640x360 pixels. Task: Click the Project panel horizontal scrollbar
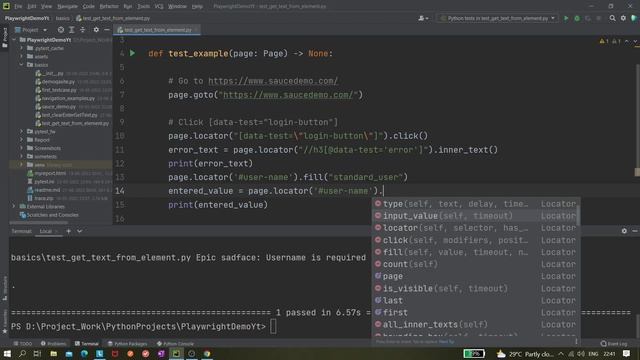38,222
